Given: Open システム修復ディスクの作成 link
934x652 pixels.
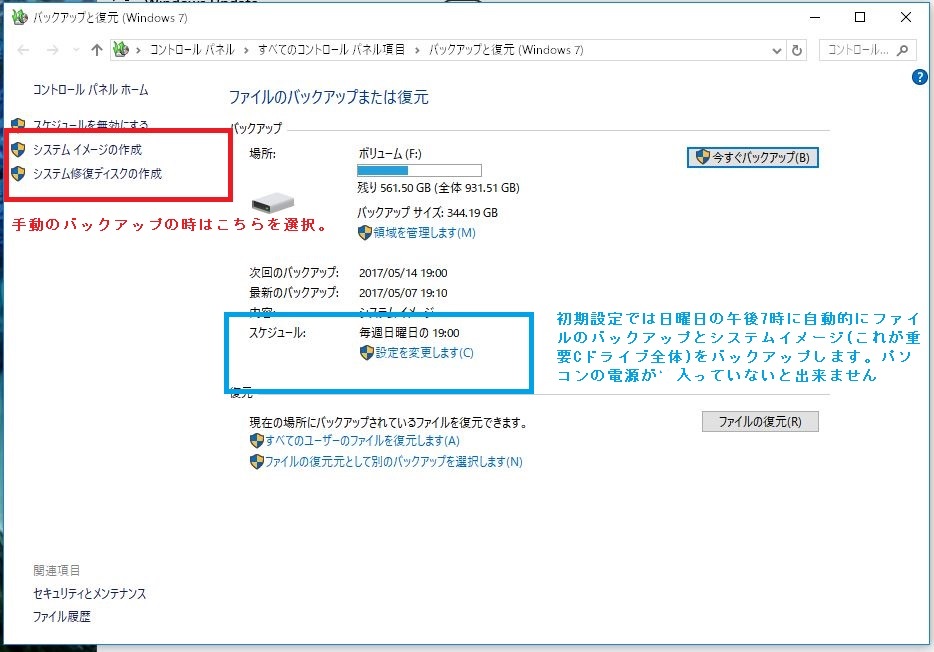Looking at the screenshot, I should tap(97, 173).
